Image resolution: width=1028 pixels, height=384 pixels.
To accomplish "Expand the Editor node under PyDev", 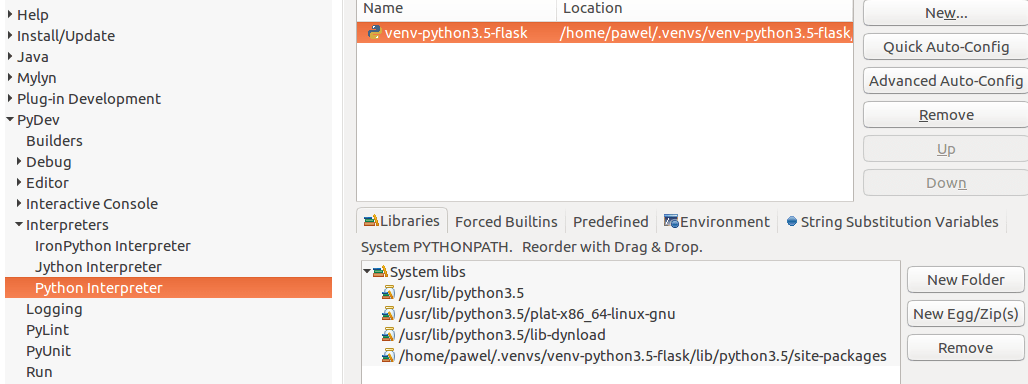I will (20, 182).
